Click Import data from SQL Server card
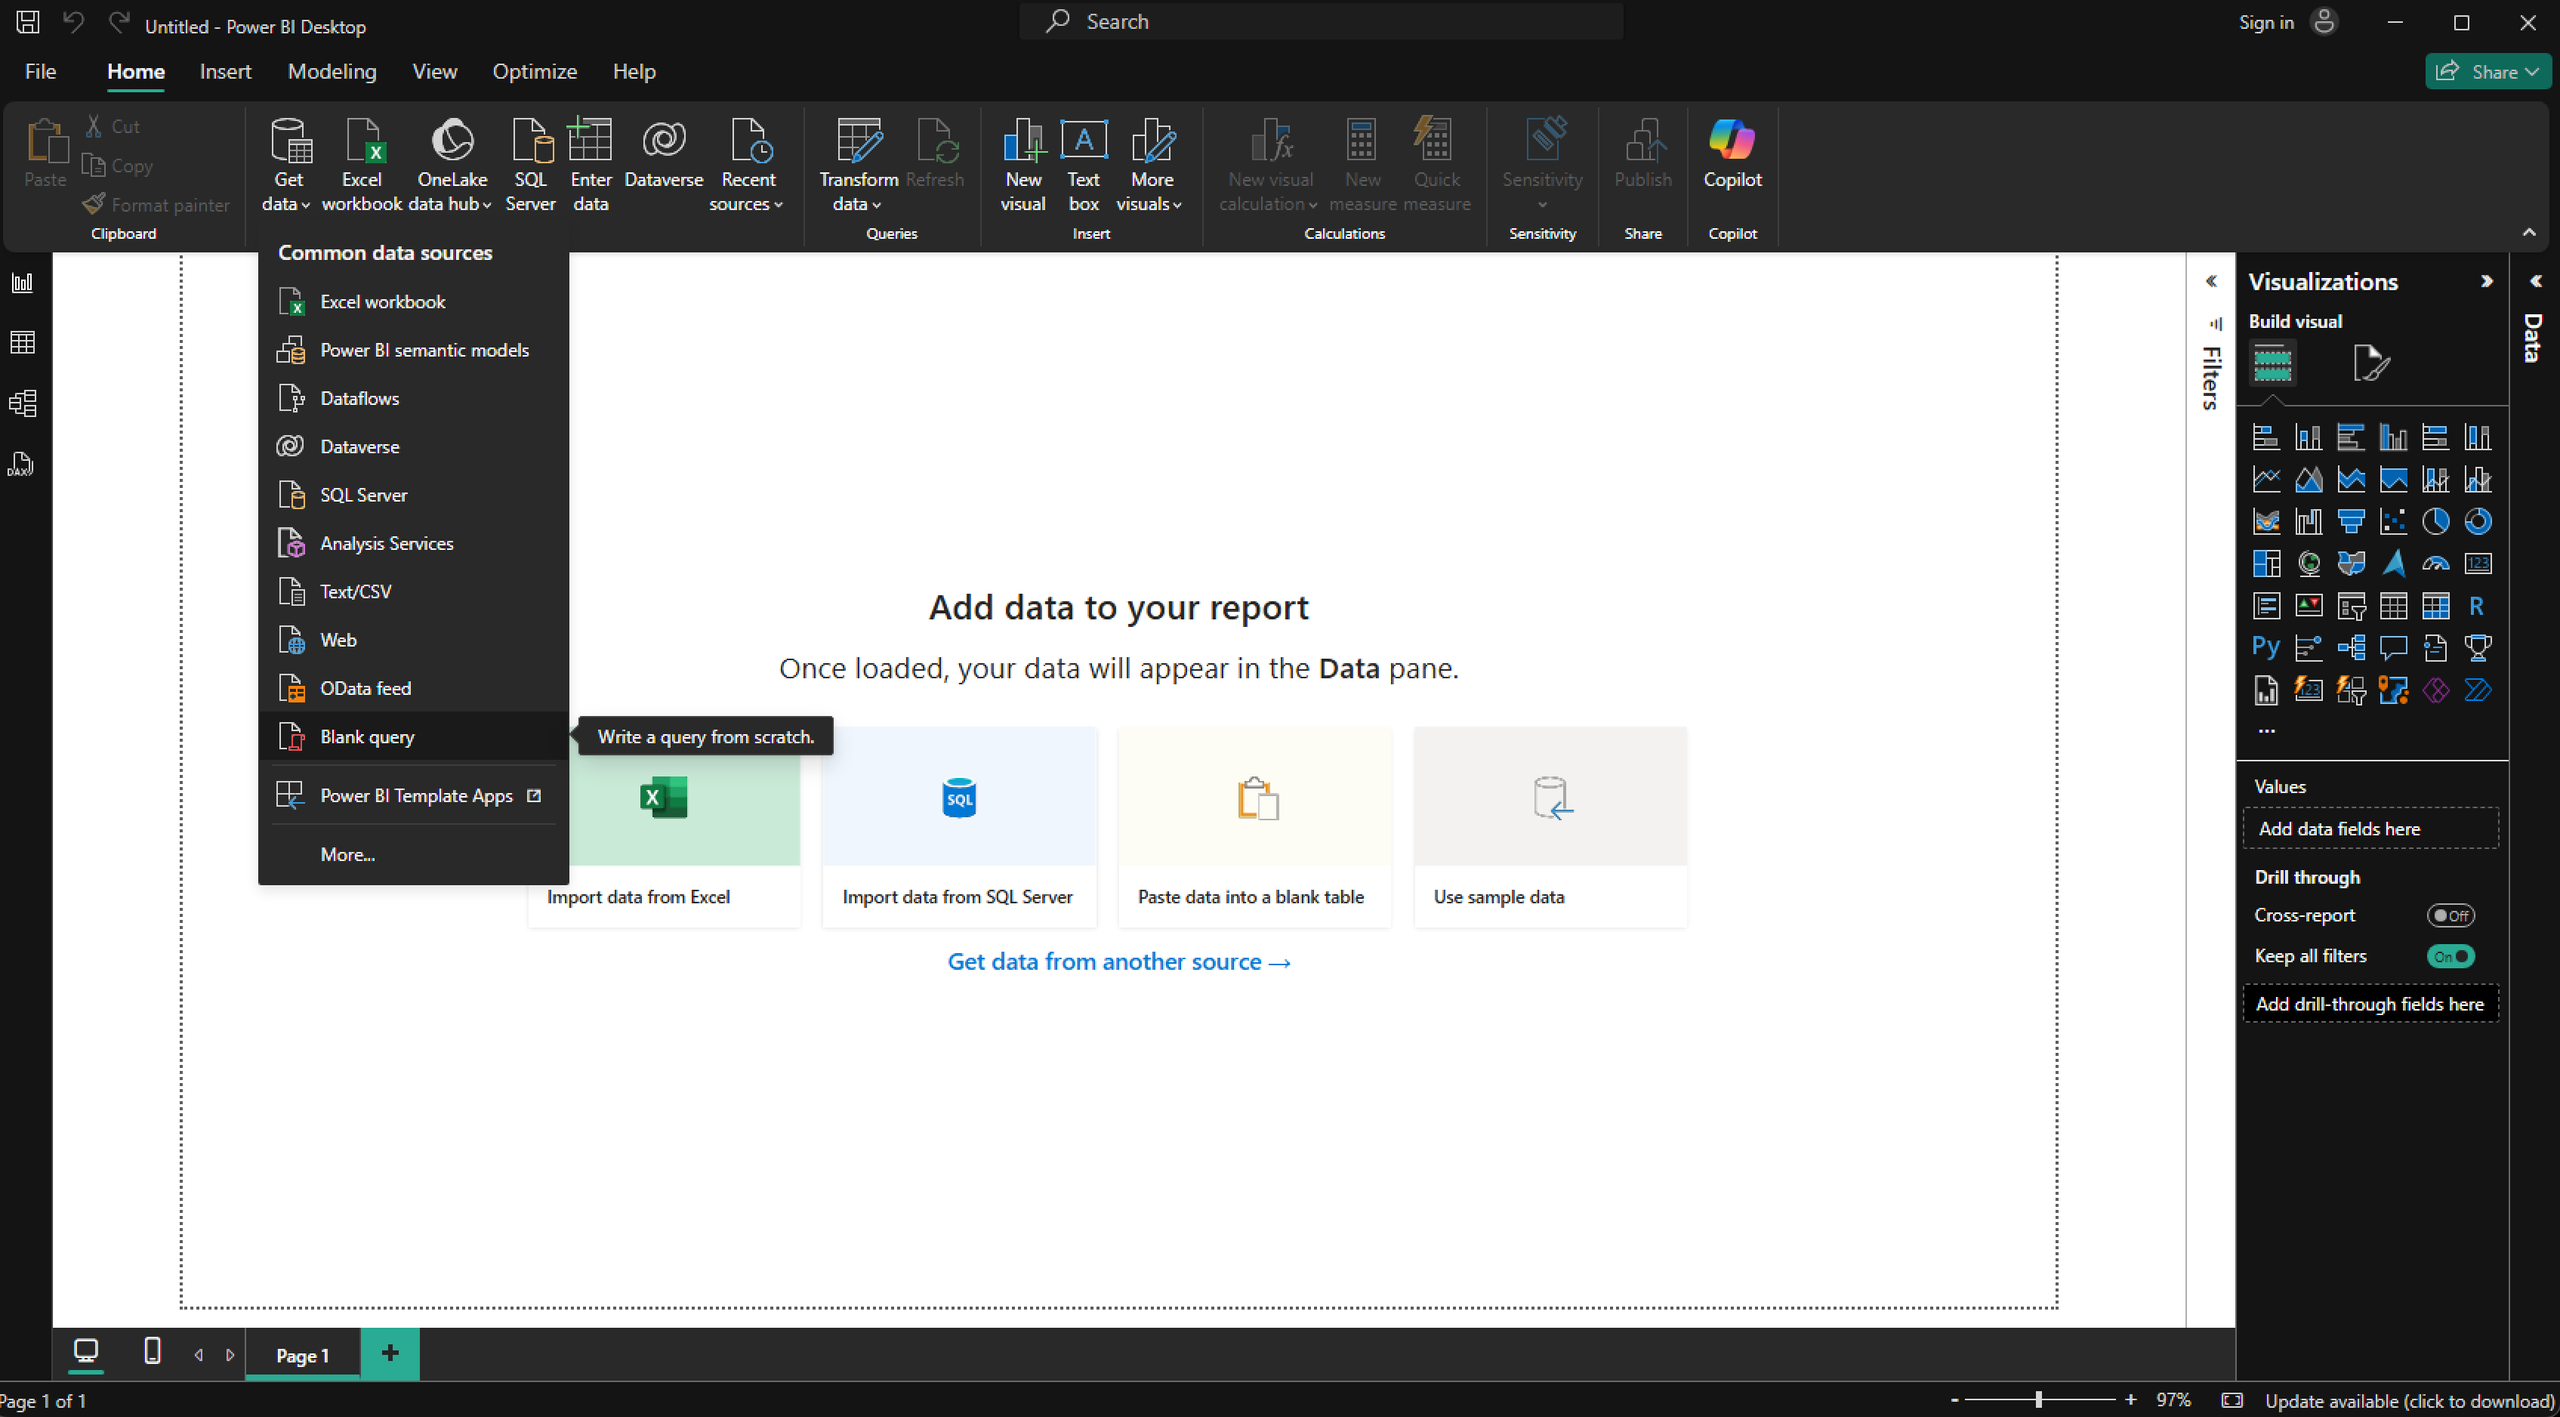2560x1417 pixels. pyautogui.click(x=958, y=827)
